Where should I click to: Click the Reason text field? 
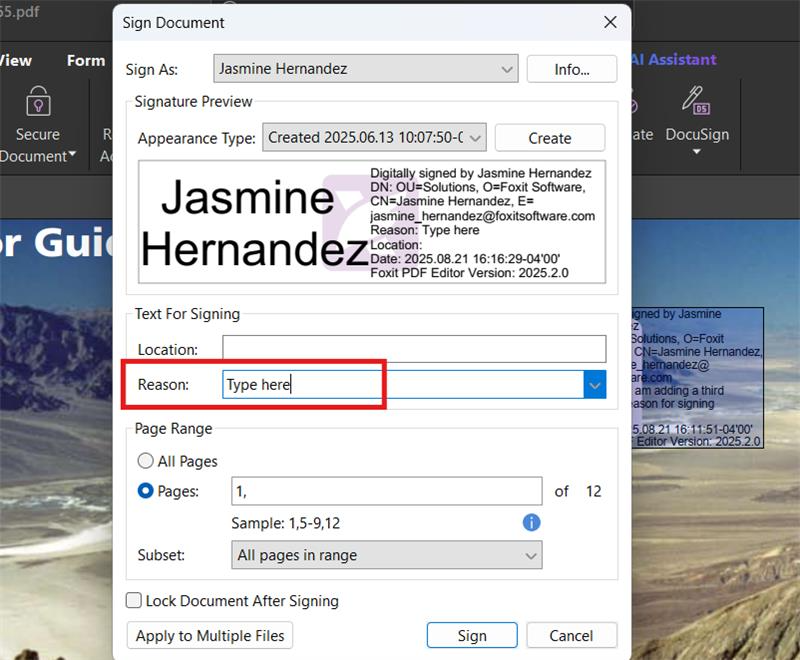pos(403,385)
